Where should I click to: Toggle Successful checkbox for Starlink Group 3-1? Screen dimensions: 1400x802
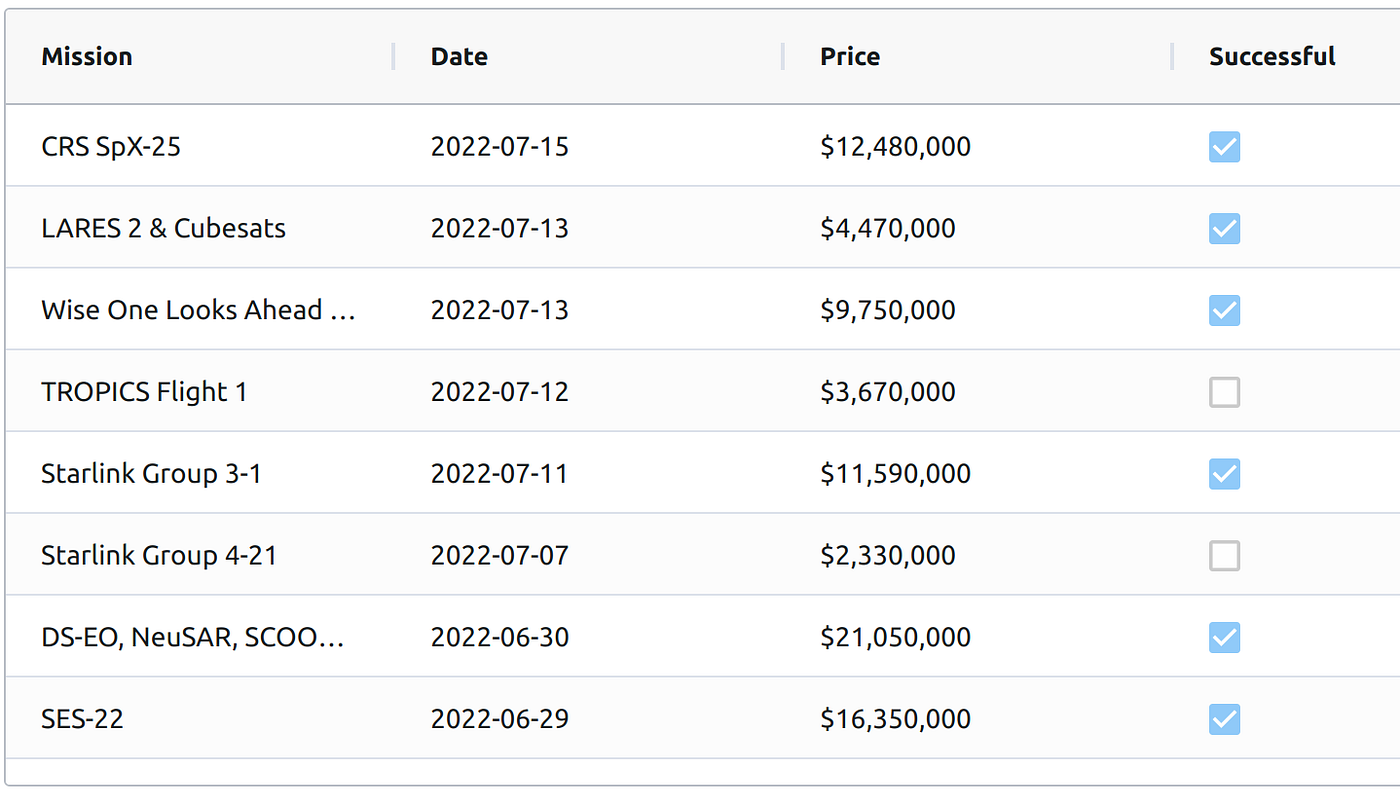(1224, 474)
